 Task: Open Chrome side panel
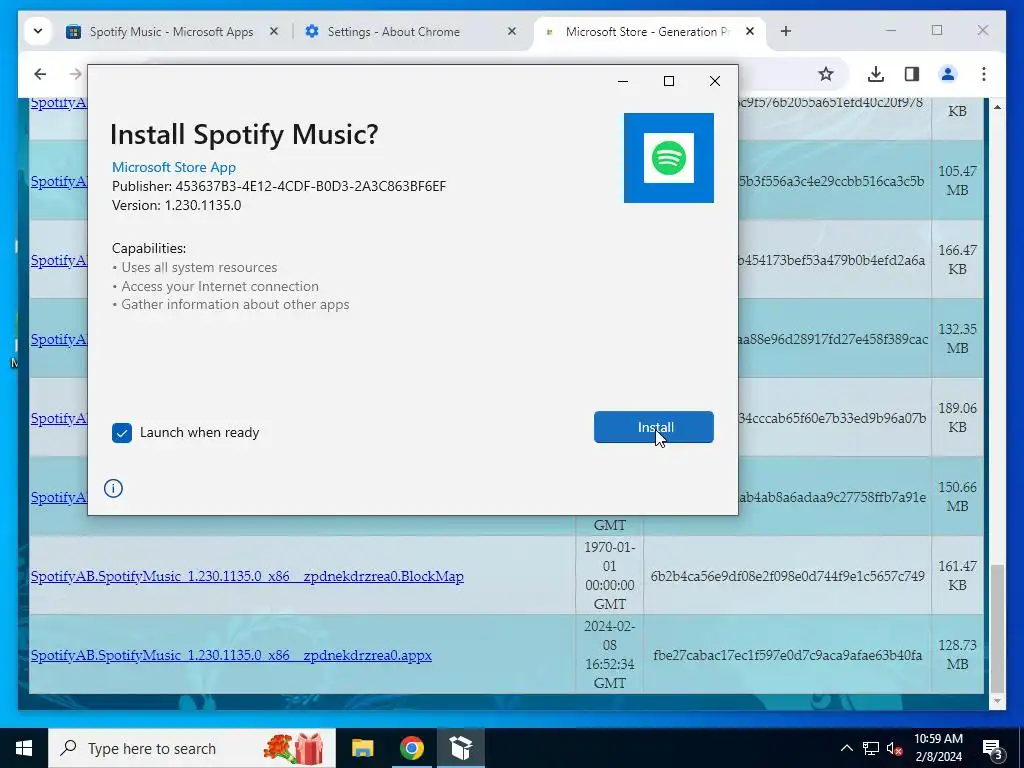(x=912, y=74)
